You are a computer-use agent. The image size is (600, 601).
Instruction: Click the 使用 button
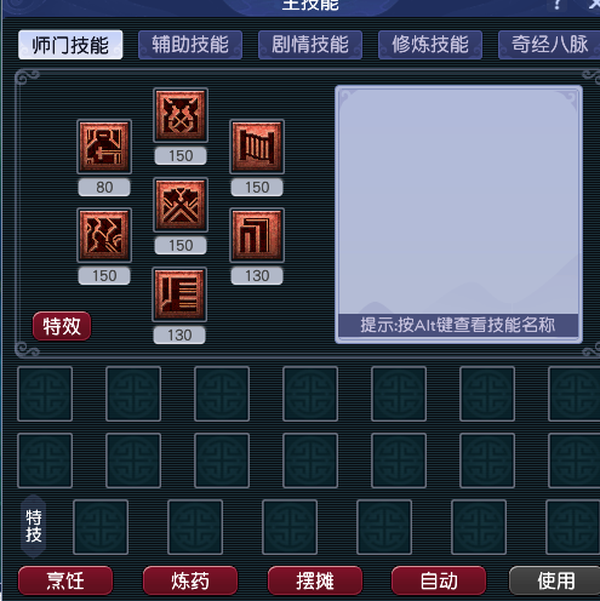[x=555, y=581]
